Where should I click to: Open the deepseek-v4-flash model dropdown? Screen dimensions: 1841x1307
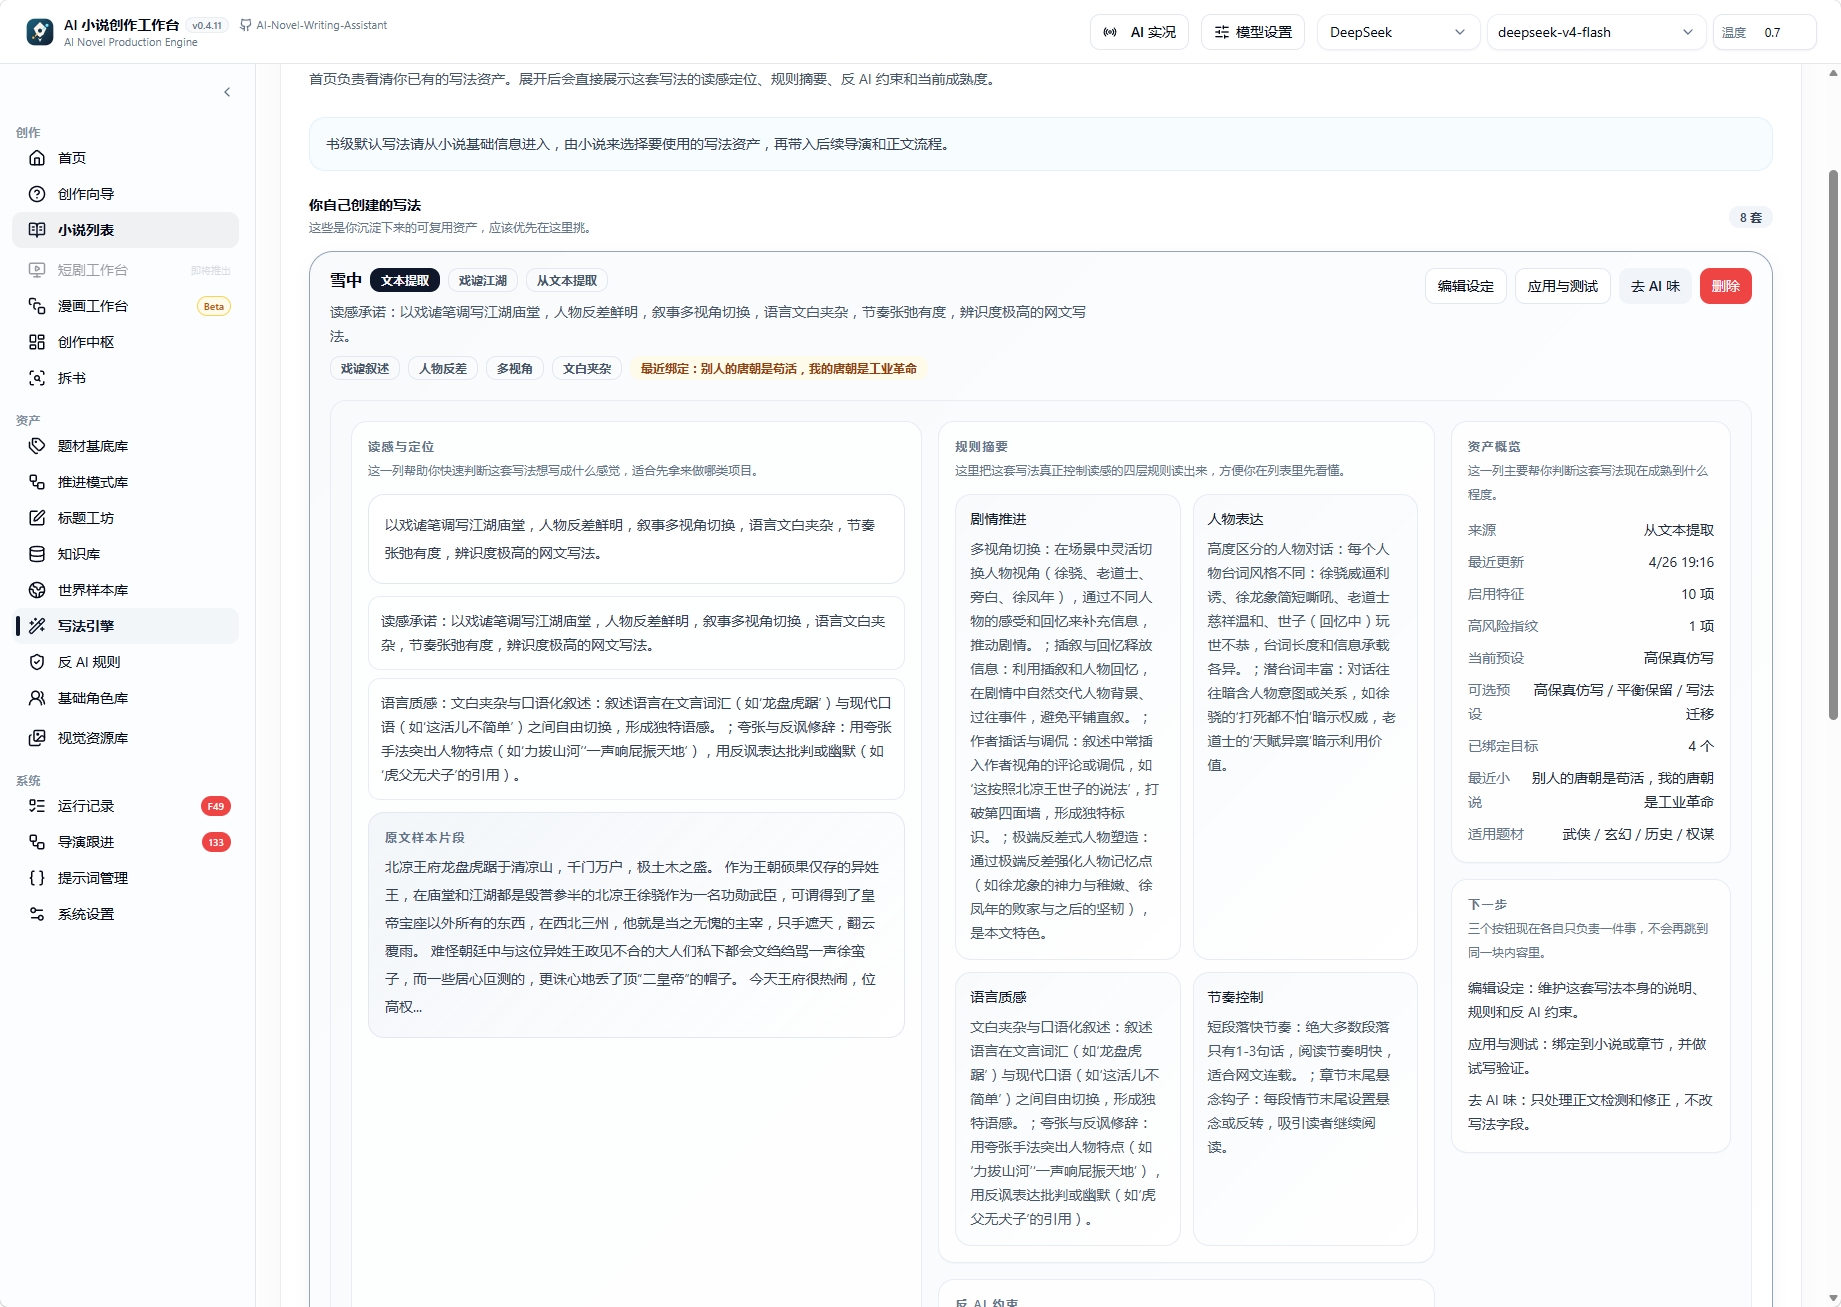pyautogui.click(x=1595, y=32)
